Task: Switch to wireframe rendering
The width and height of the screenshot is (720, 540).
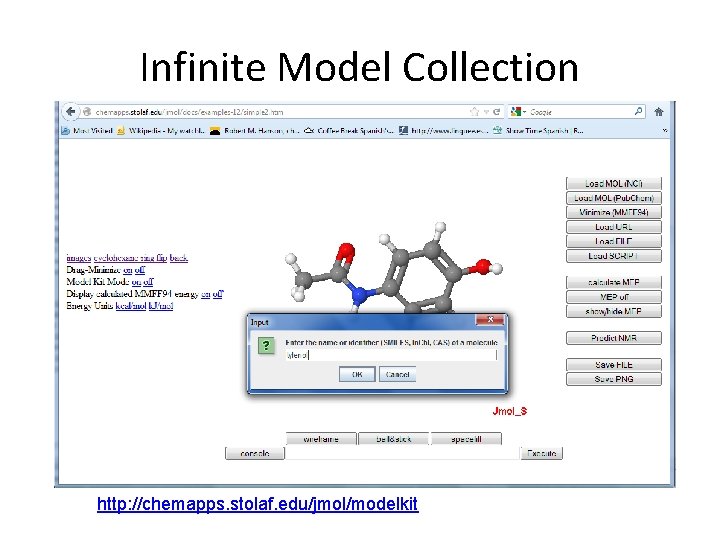Action: click(x=321, y=439)
